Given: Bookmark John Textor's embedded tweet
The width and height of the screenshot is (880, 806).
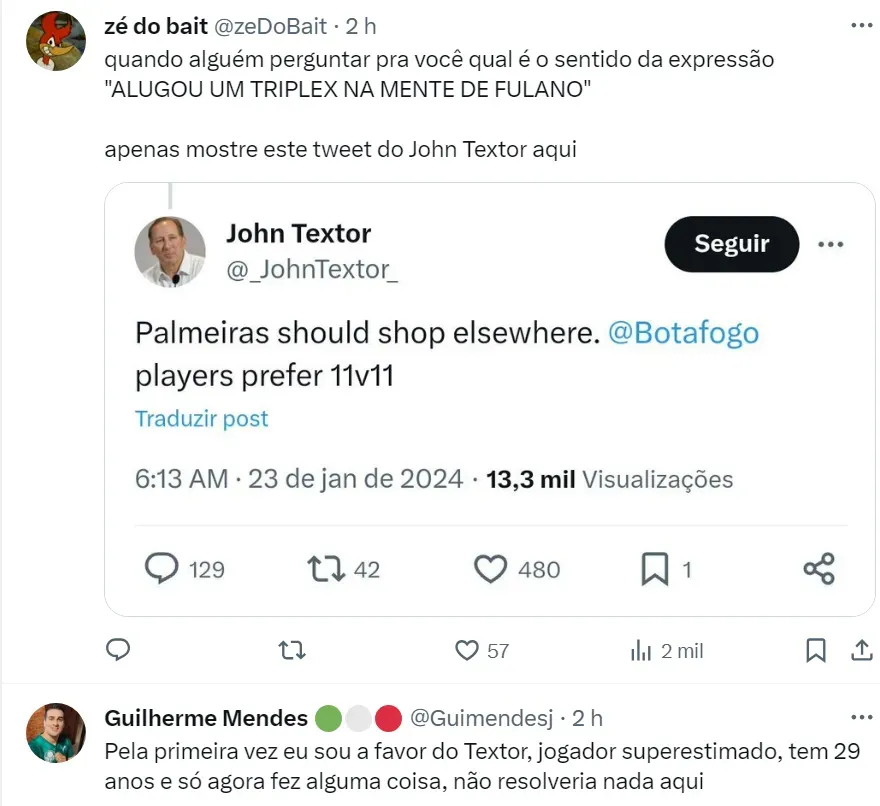Looking at the screenshot, I should [x=654, y=569].
